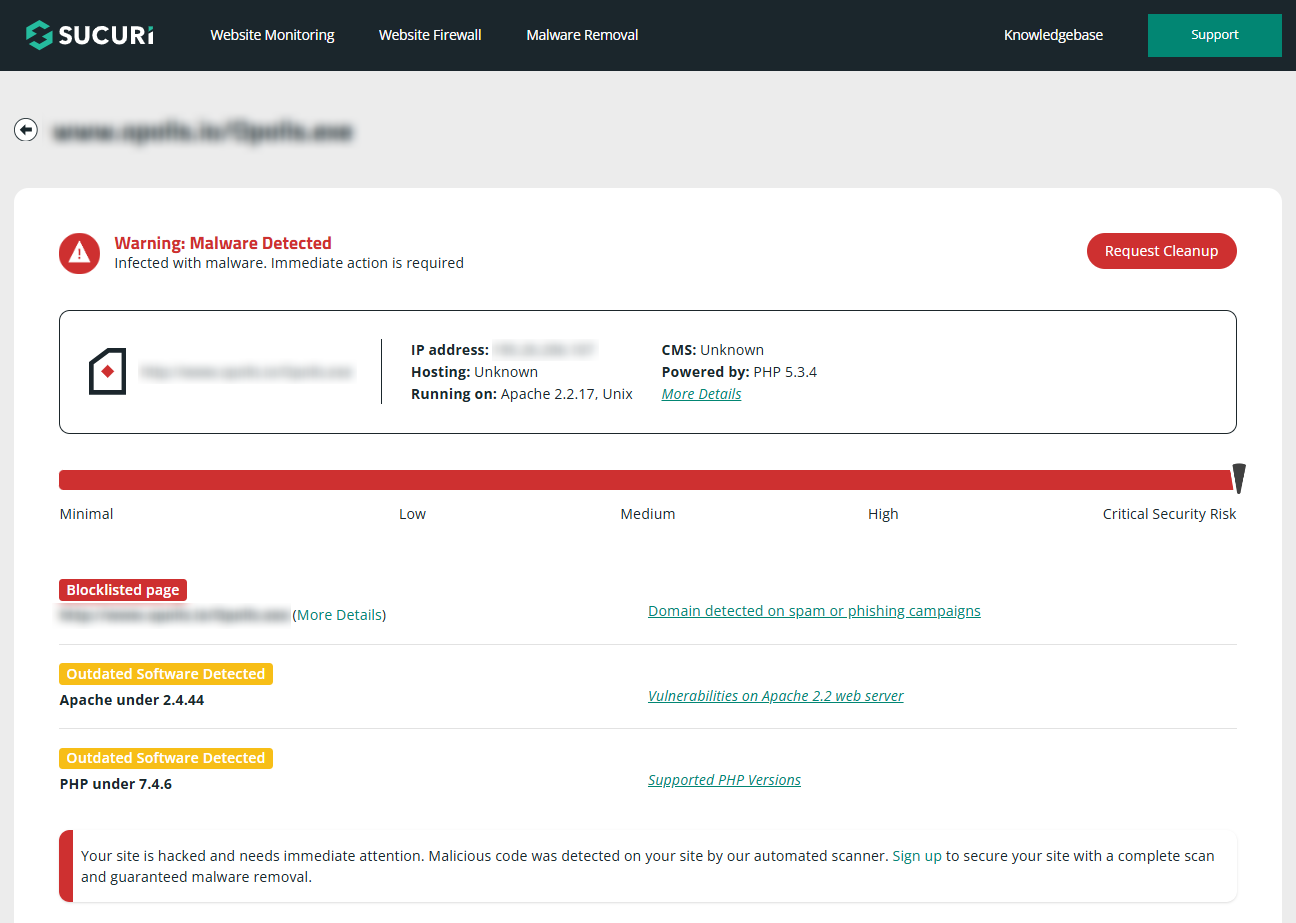Select 'Running on: Apache 2.2.17, Unix' text
The image size is (1296, 923).
(x=522, y=394)
